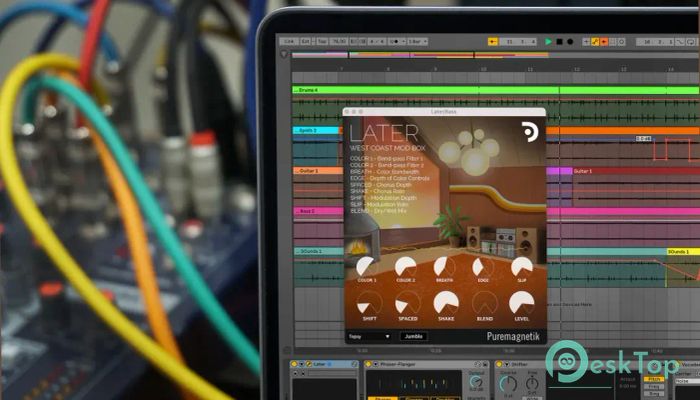Click the orange Re-enable Automation icon
This screenshot has width=700, height=400.
[x=604, y=42]
